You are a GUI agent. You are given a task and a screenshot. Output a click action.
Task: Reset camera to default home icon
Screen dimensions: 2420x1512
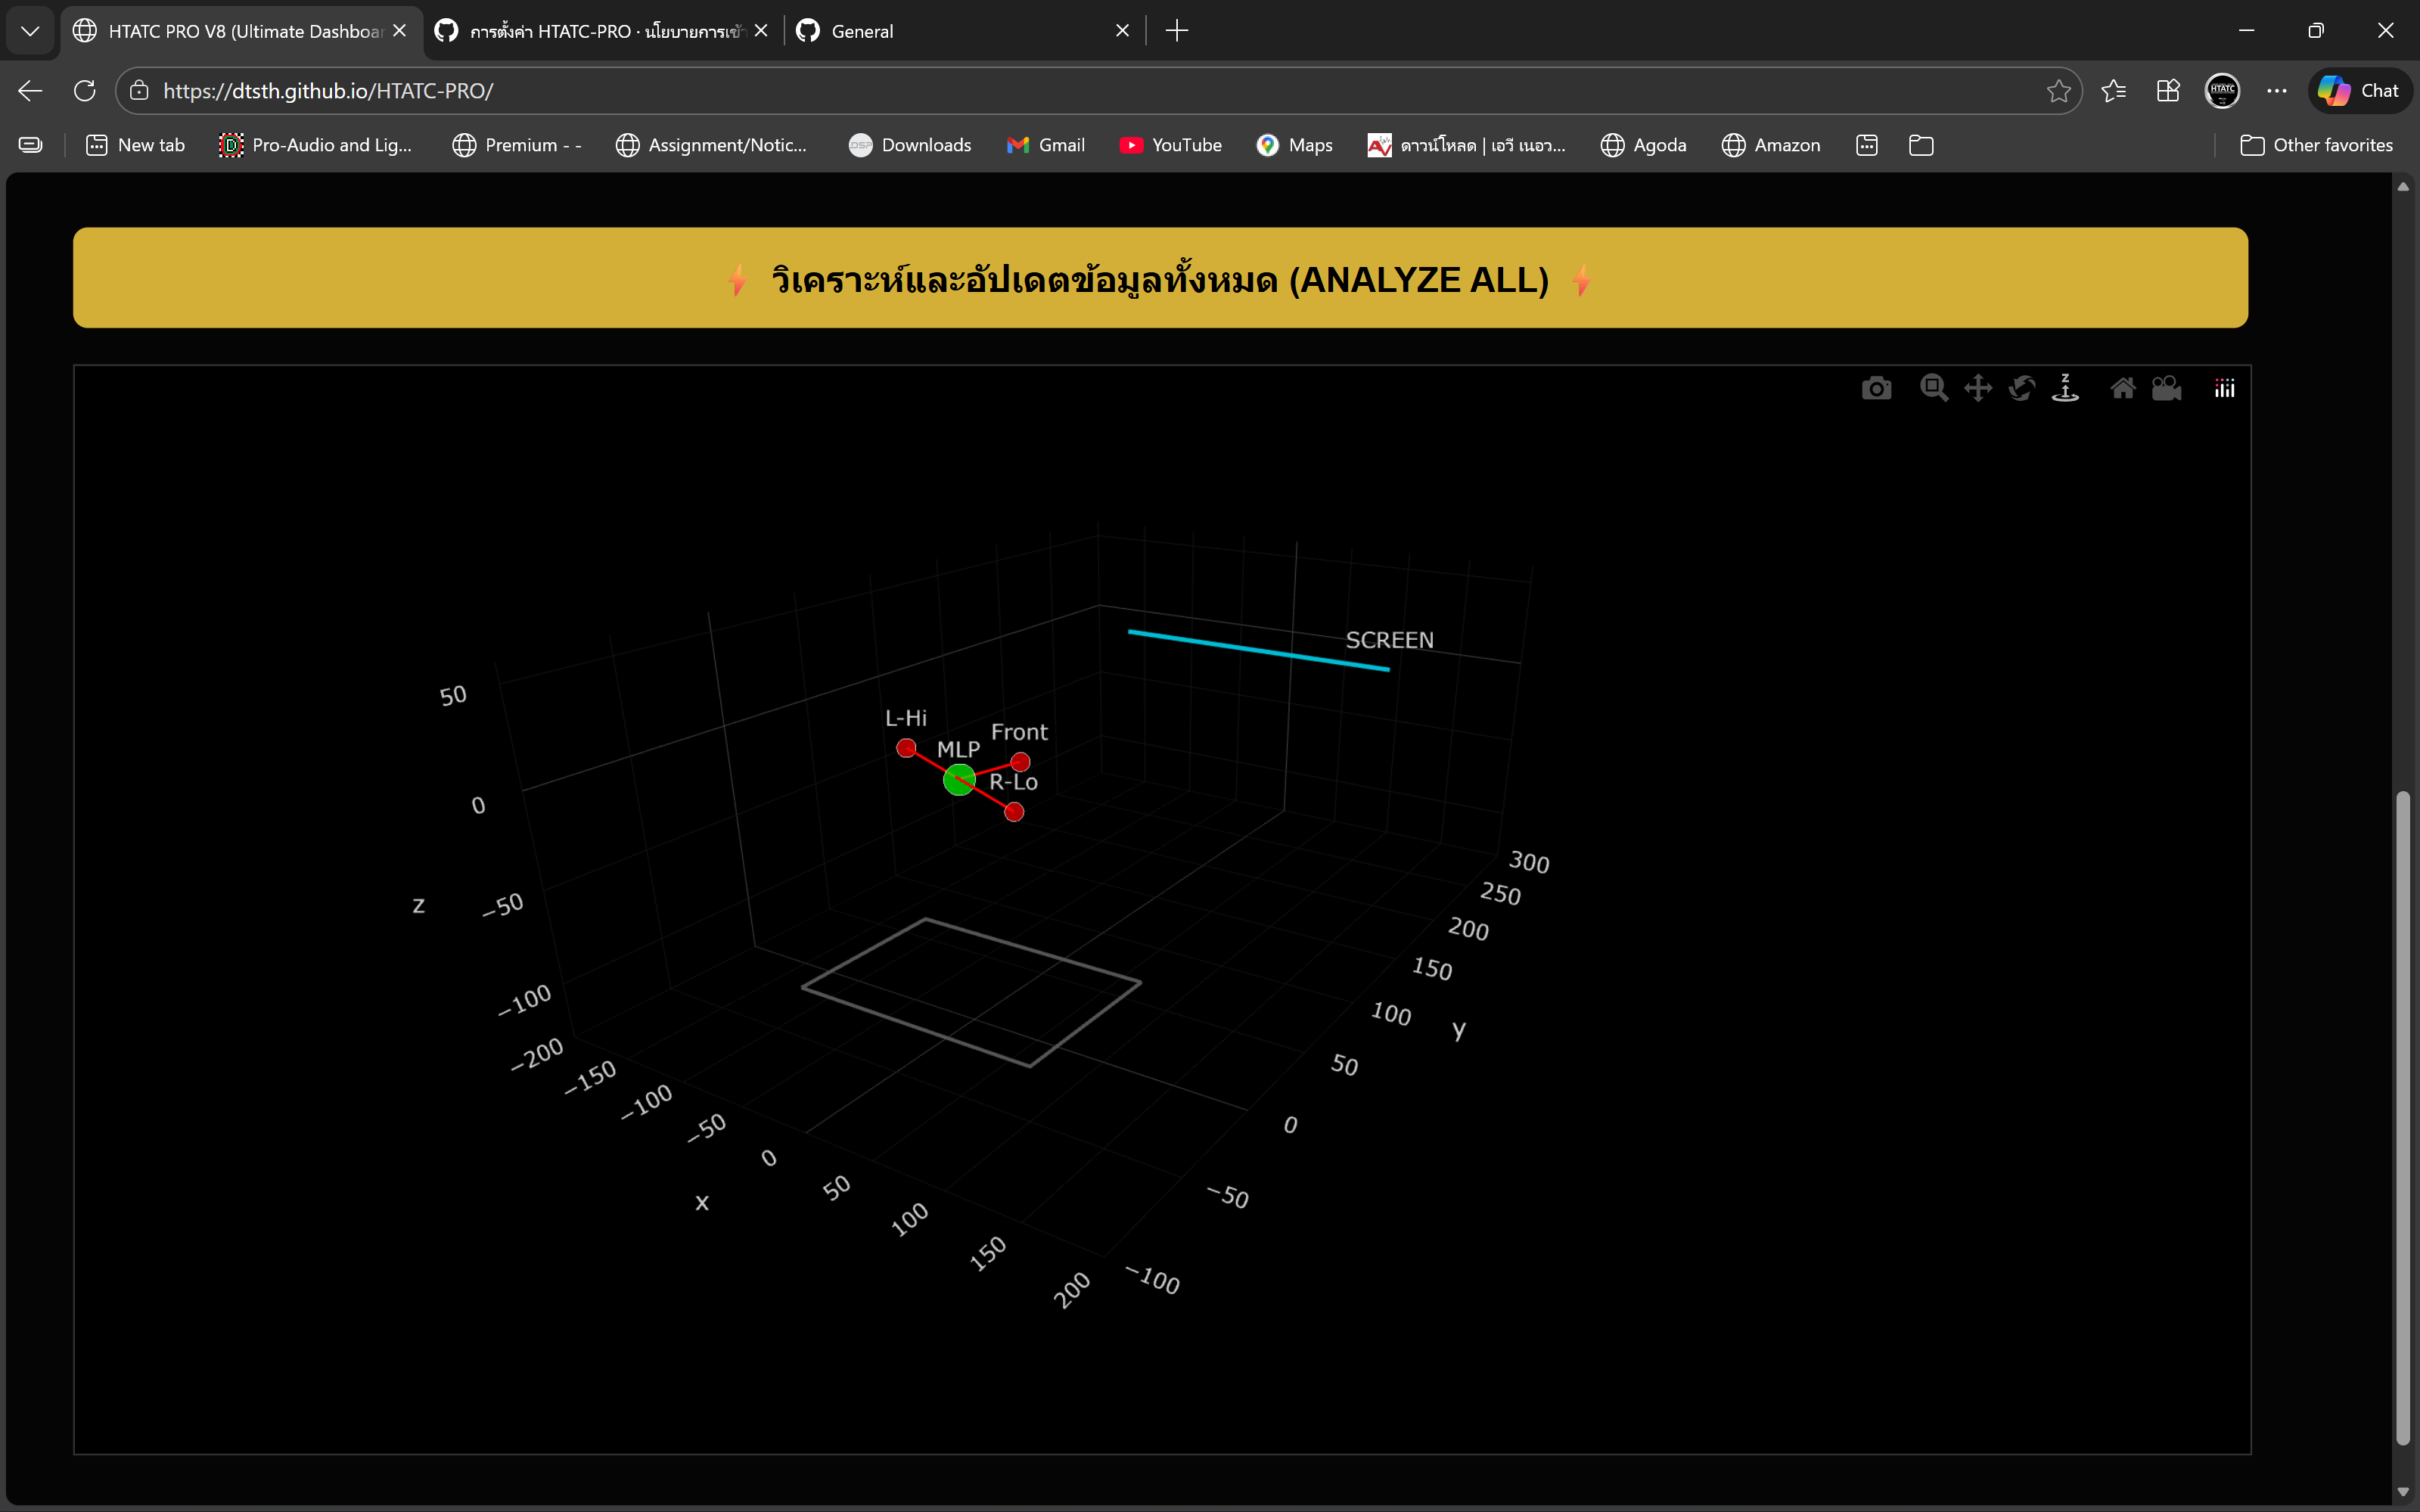coord(2123,388)
